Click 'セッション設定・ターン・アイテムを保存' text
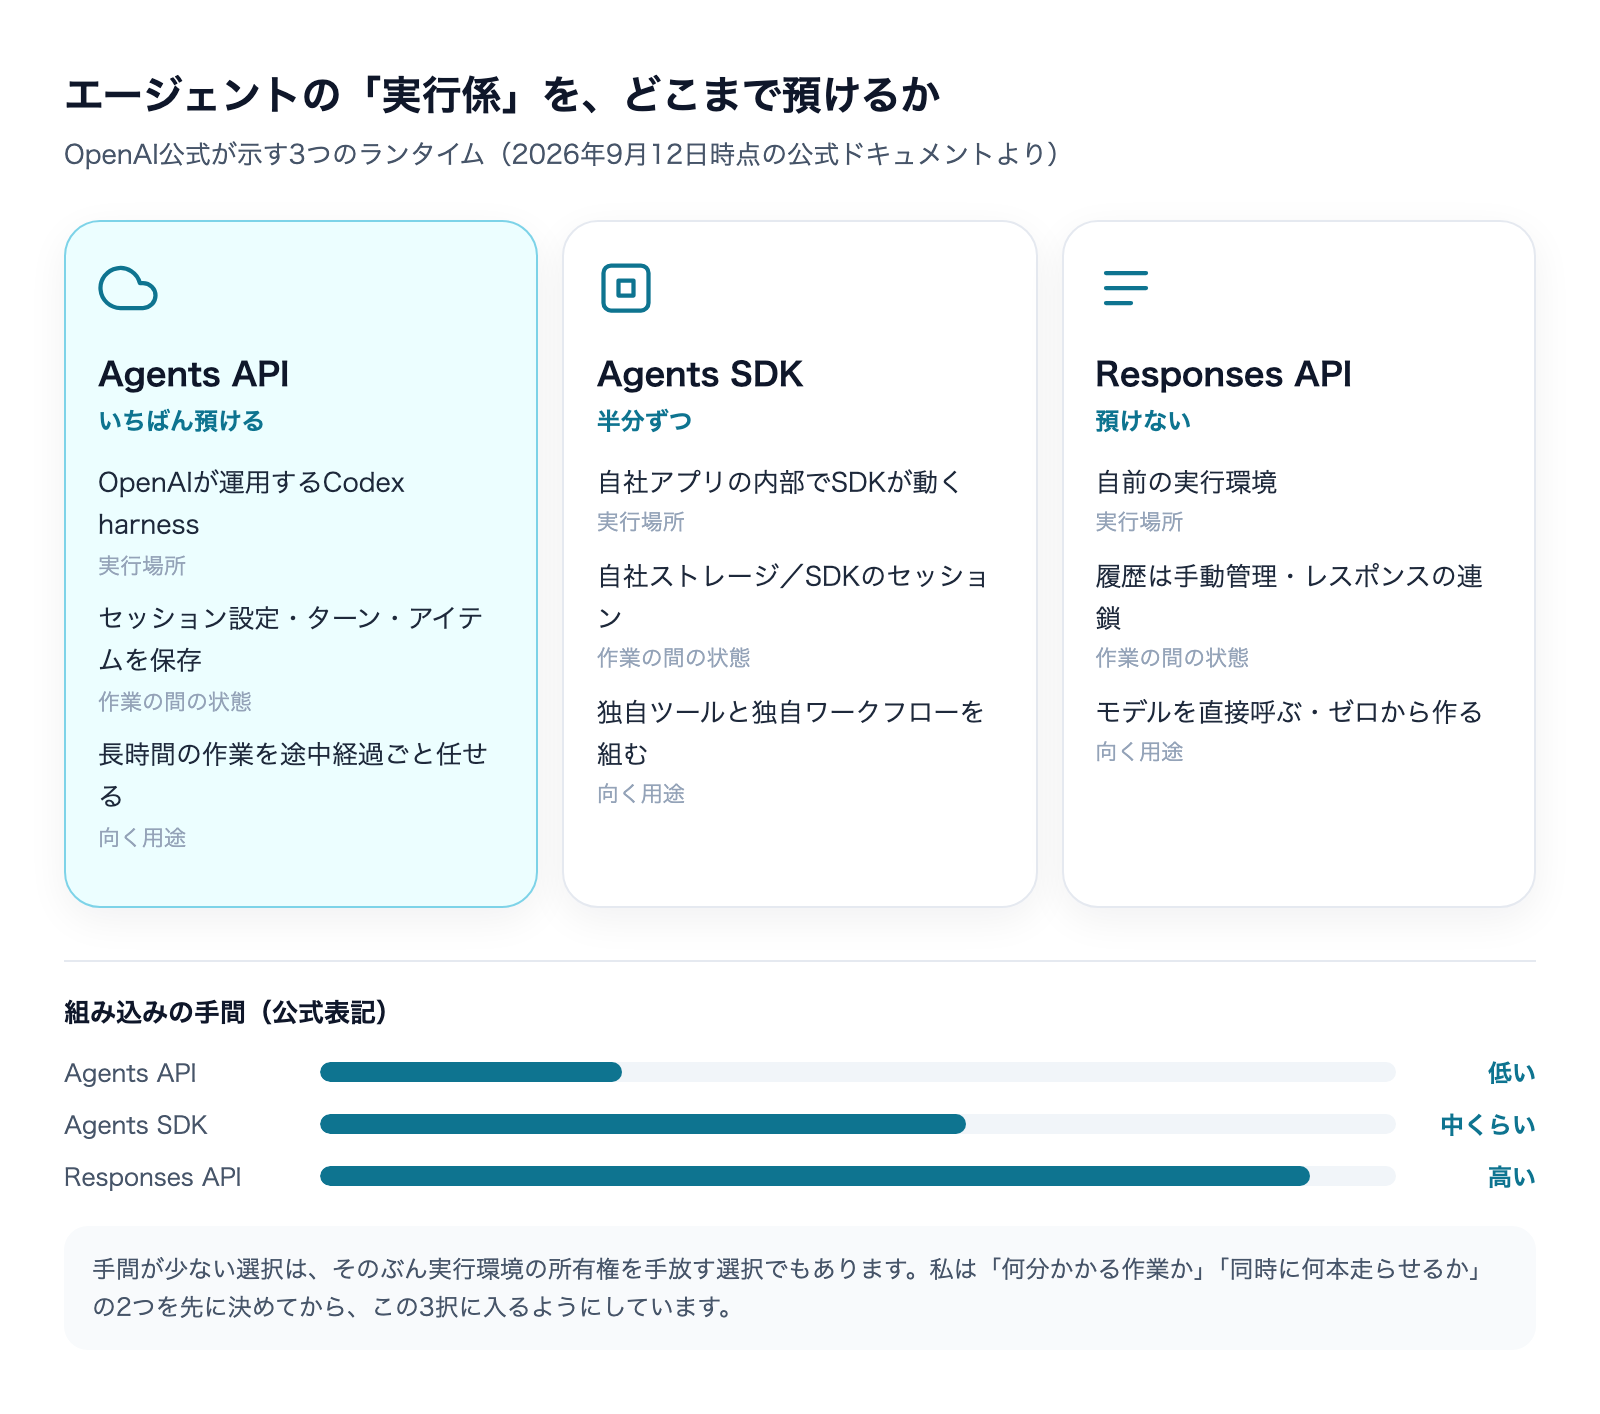The image size is (1600, 1414). point(291,639)
